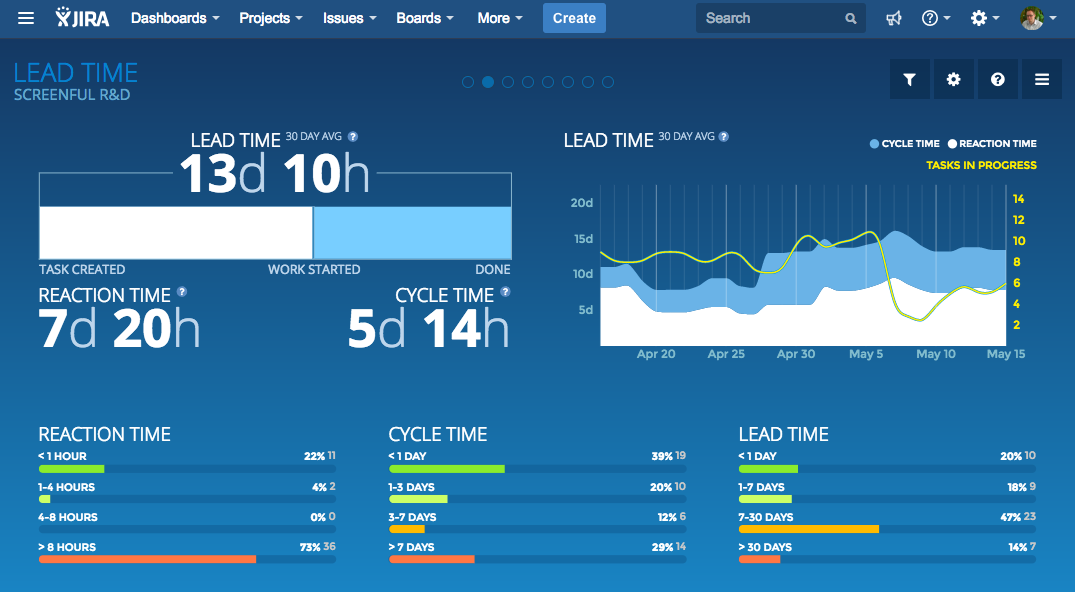Click the May 5 chart axis label
Screen dimensions: 1075x592
point(866,354)
